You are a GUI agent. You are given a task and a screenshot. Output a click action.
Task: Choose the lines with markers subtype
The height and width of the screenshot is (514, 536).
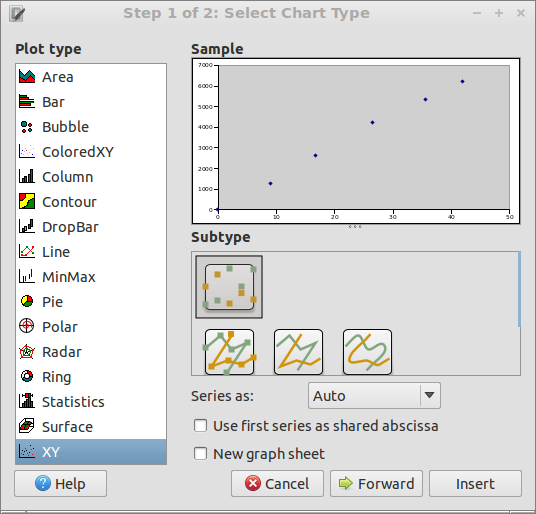[229, 352]
